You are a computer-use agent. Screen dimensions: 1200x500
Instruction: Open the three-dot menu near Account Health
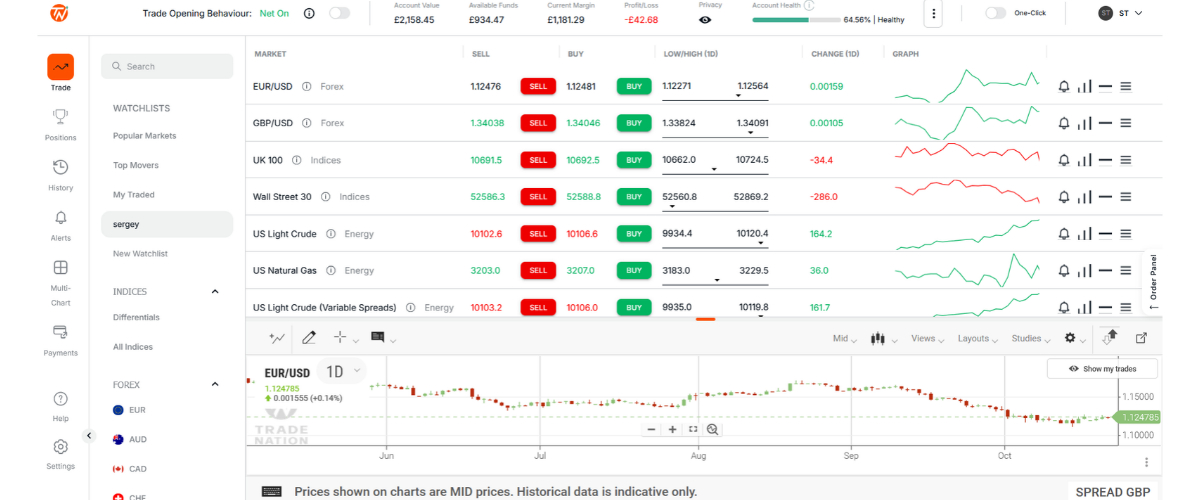934,14
